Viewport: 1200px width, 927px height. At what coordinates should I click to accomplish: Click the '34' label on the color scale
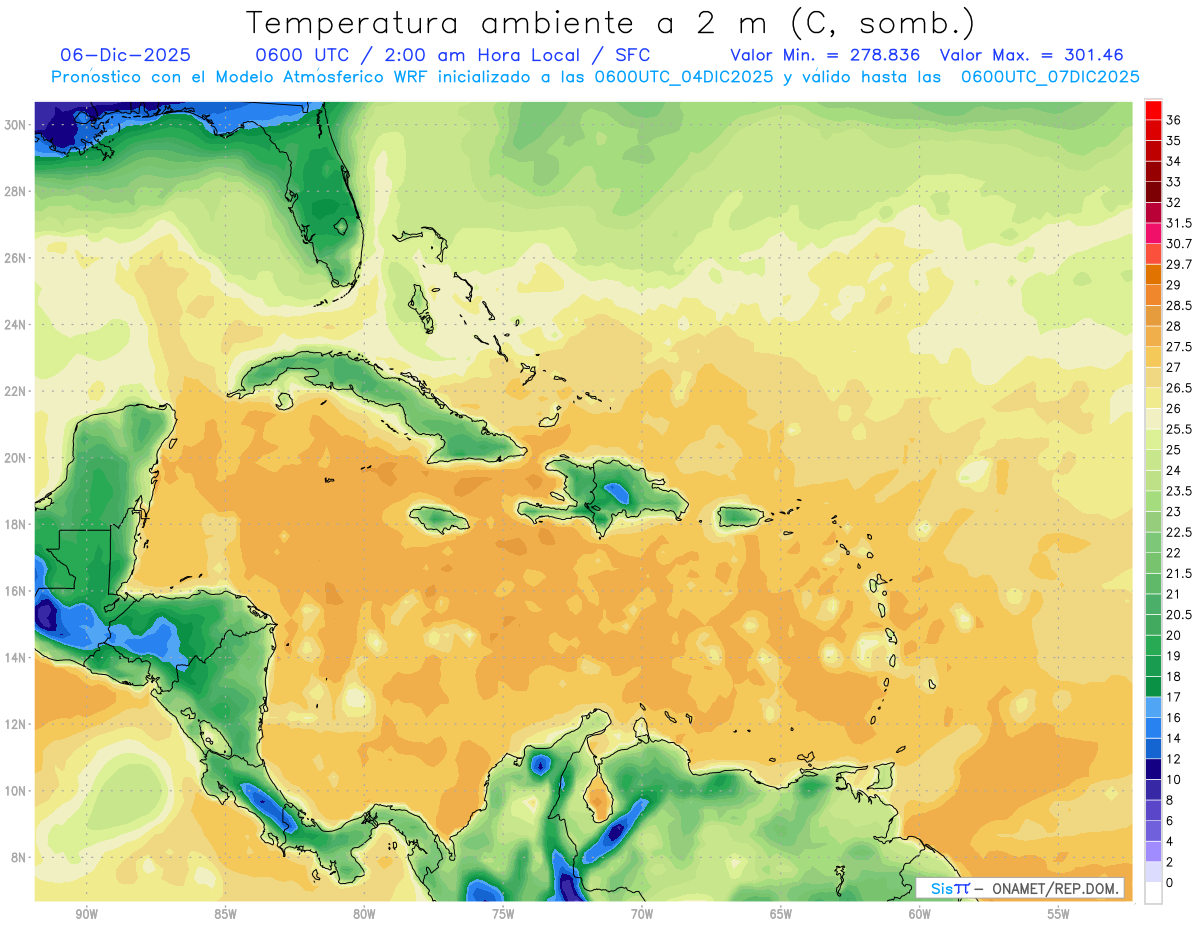(x=1174, y=161)
